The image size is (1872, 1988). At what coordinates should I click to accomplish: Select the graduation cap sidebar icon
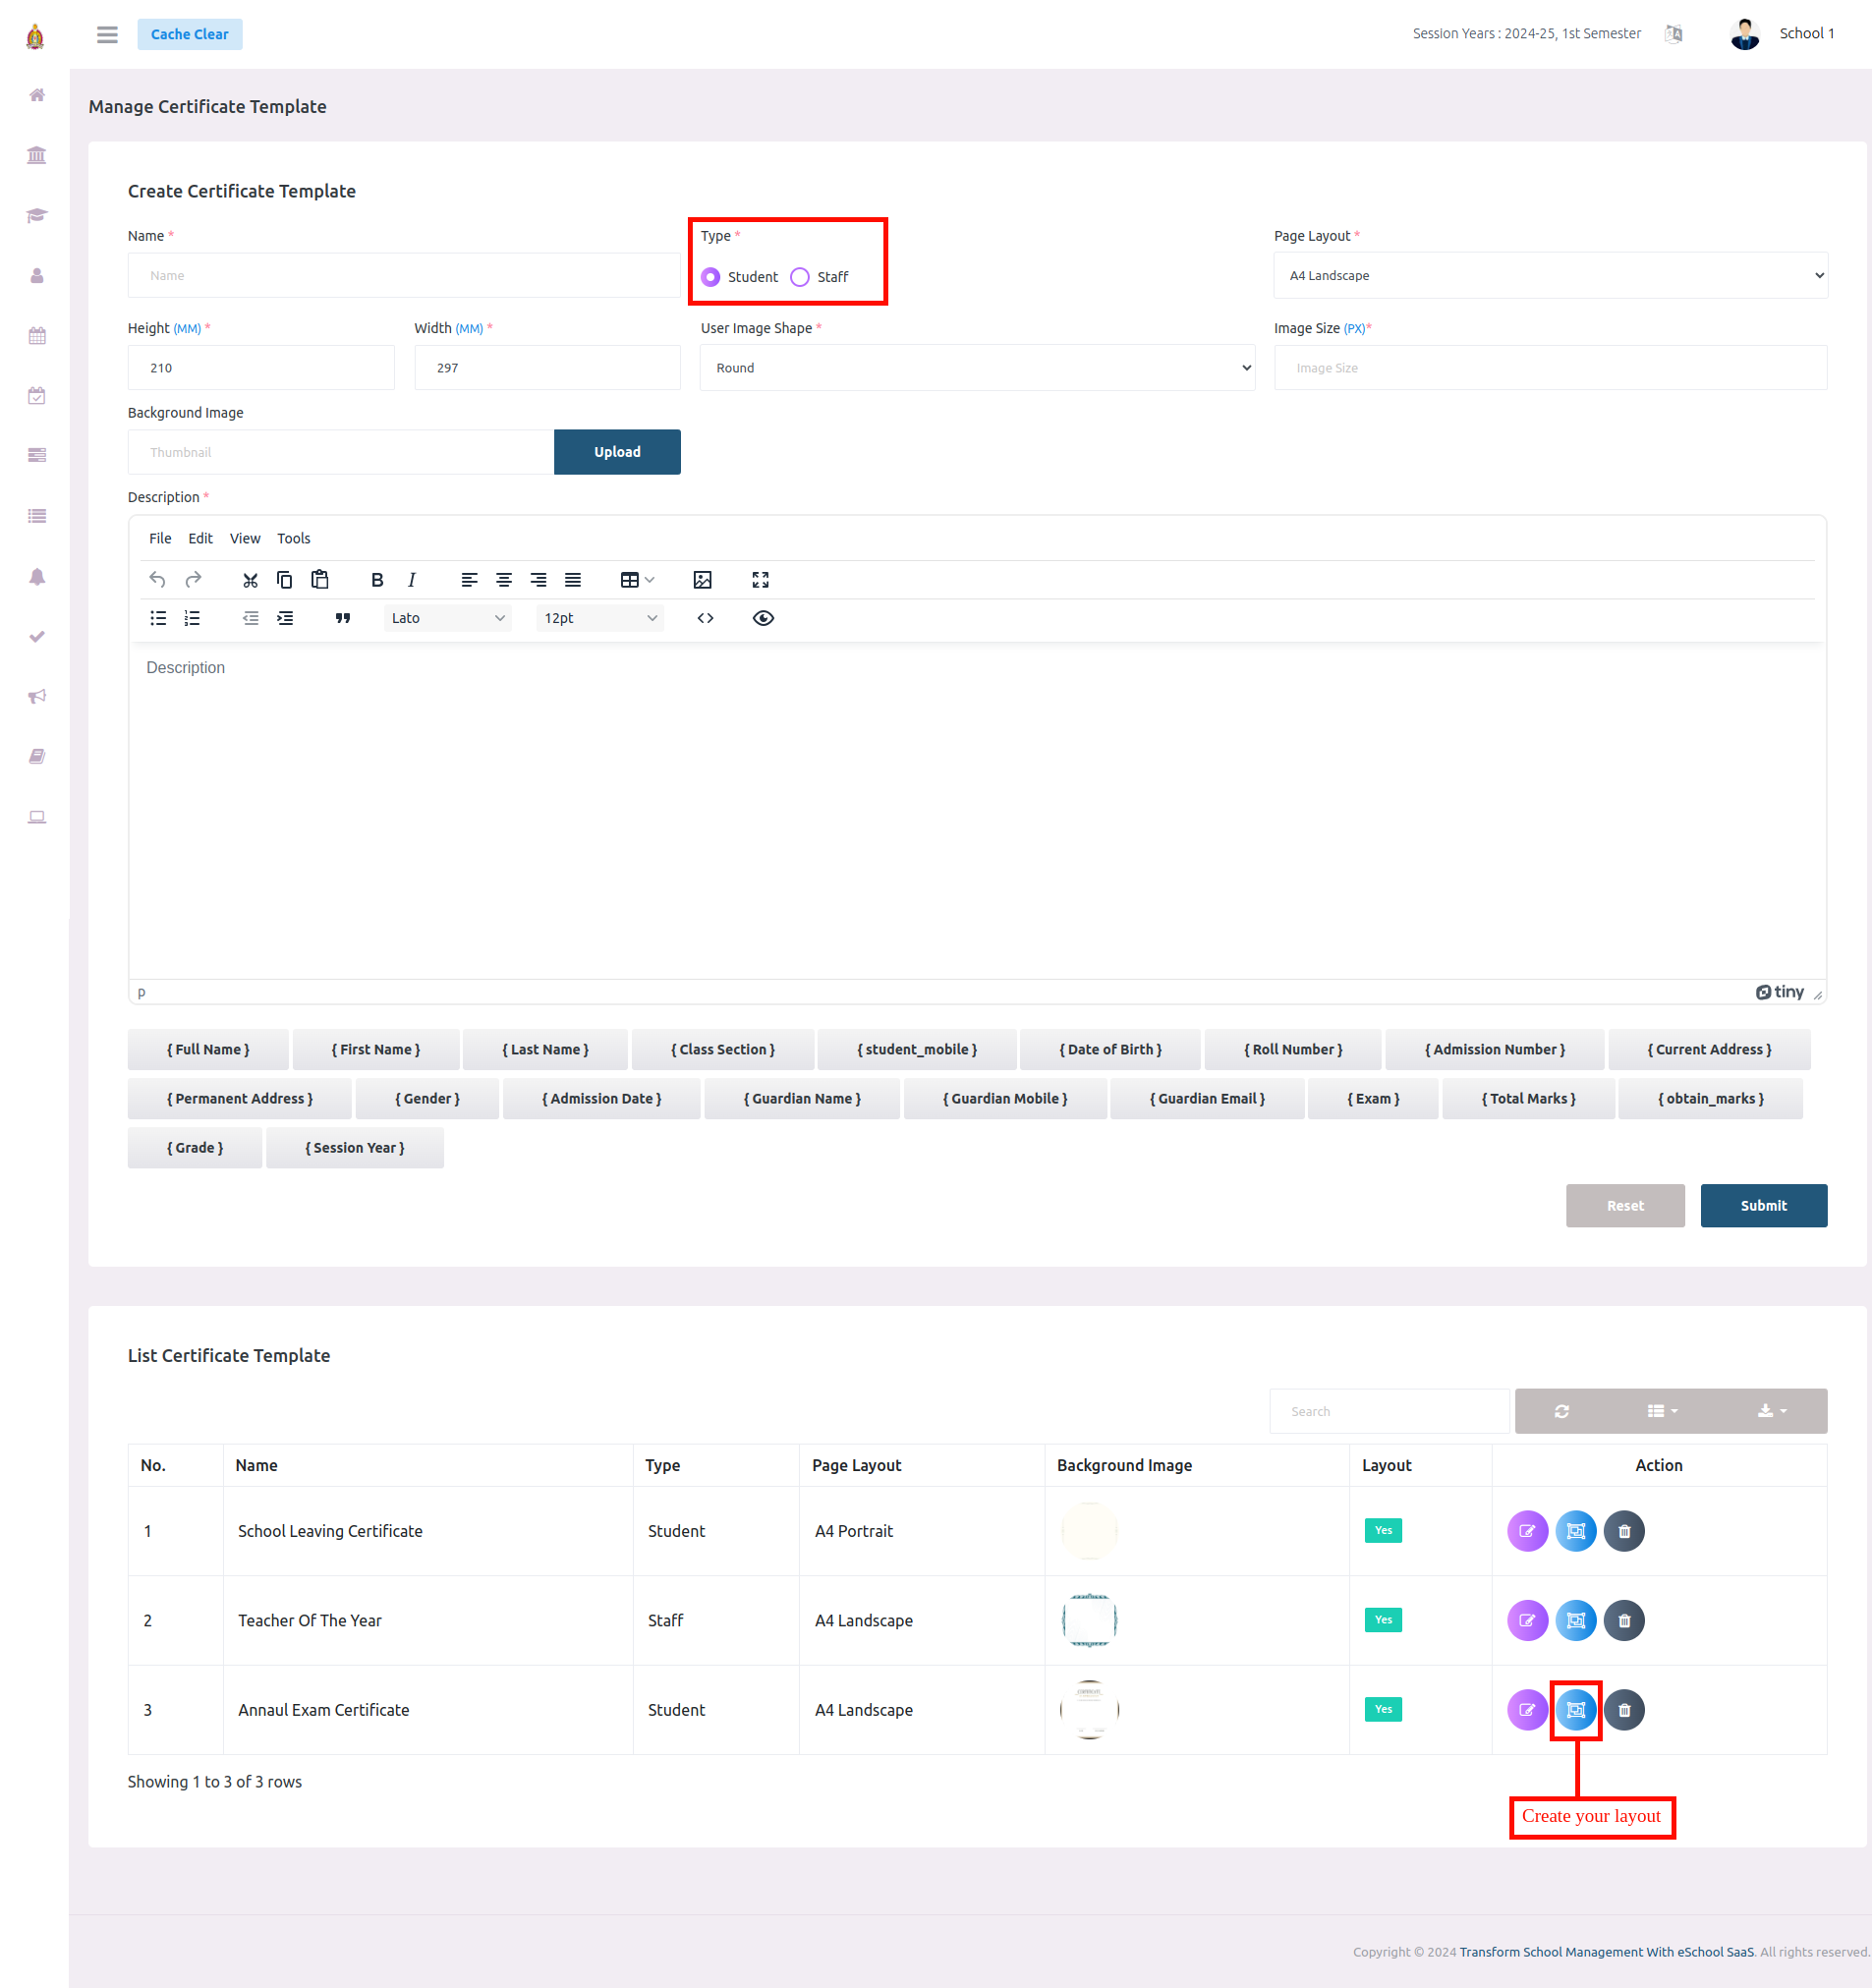[37, 215]
